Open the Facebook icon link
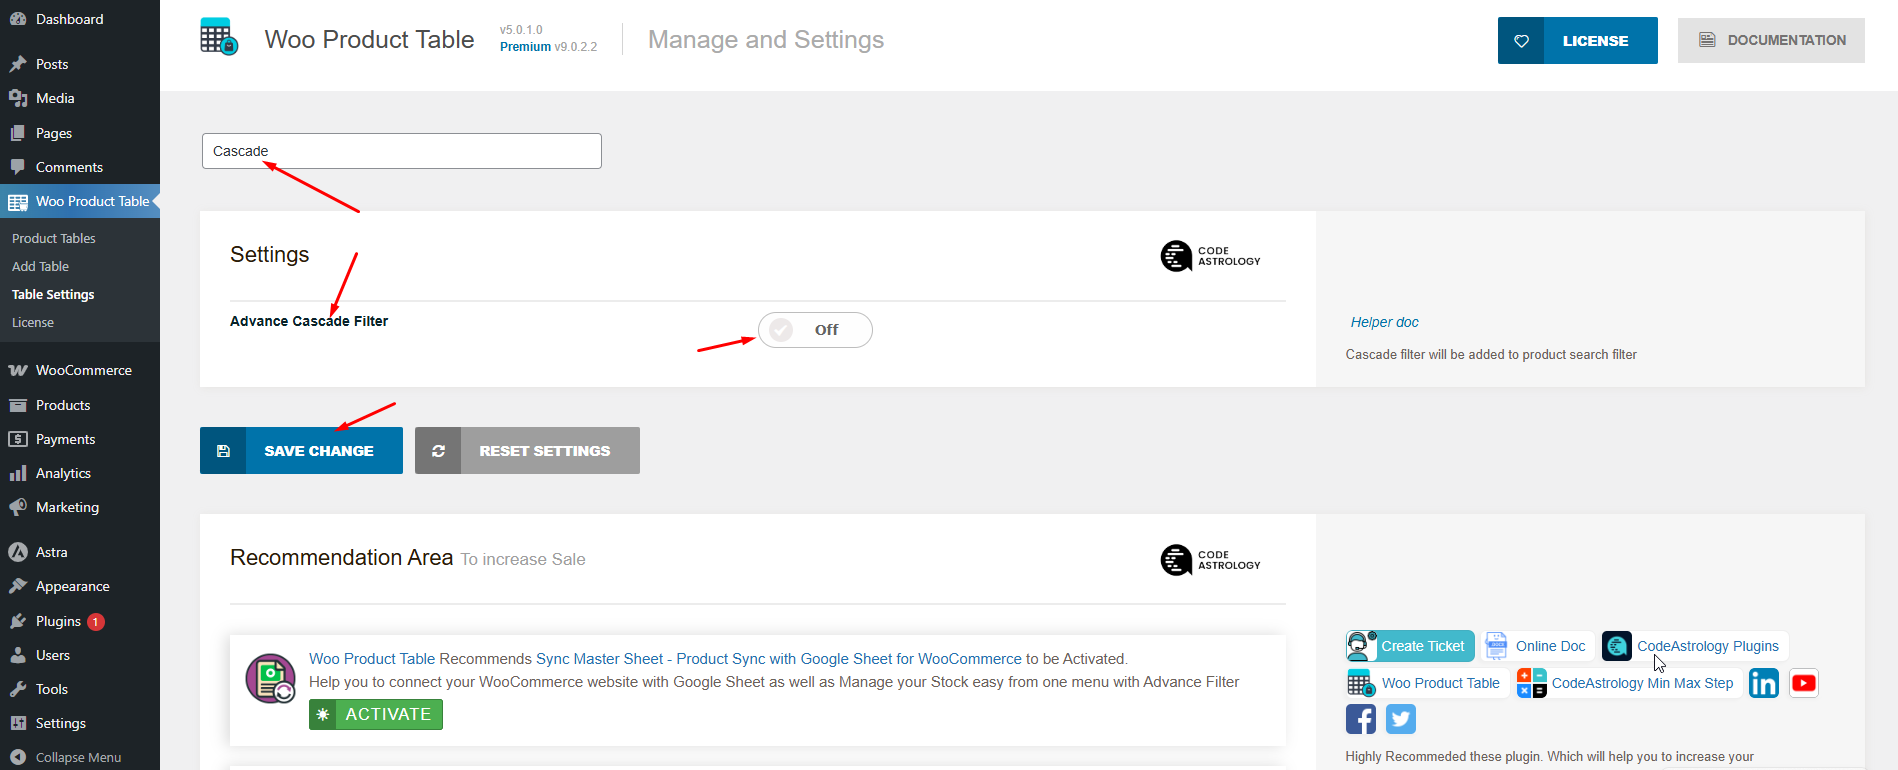The height and width of the screenshot is (770, 1898). (1361, 719)
